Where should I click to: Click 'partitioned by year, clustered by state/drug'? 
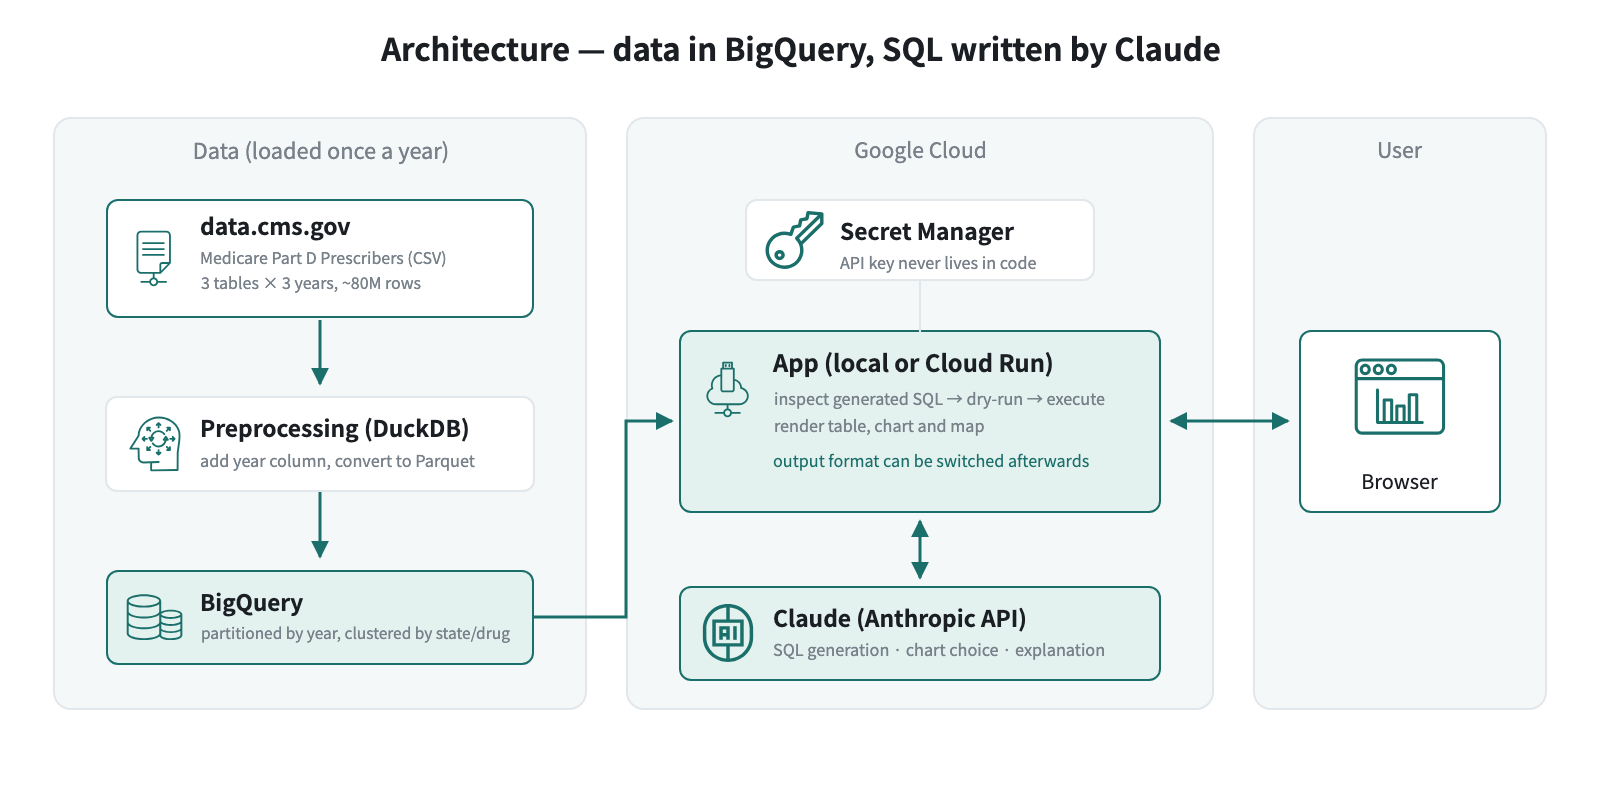click(x=355, y=633)
